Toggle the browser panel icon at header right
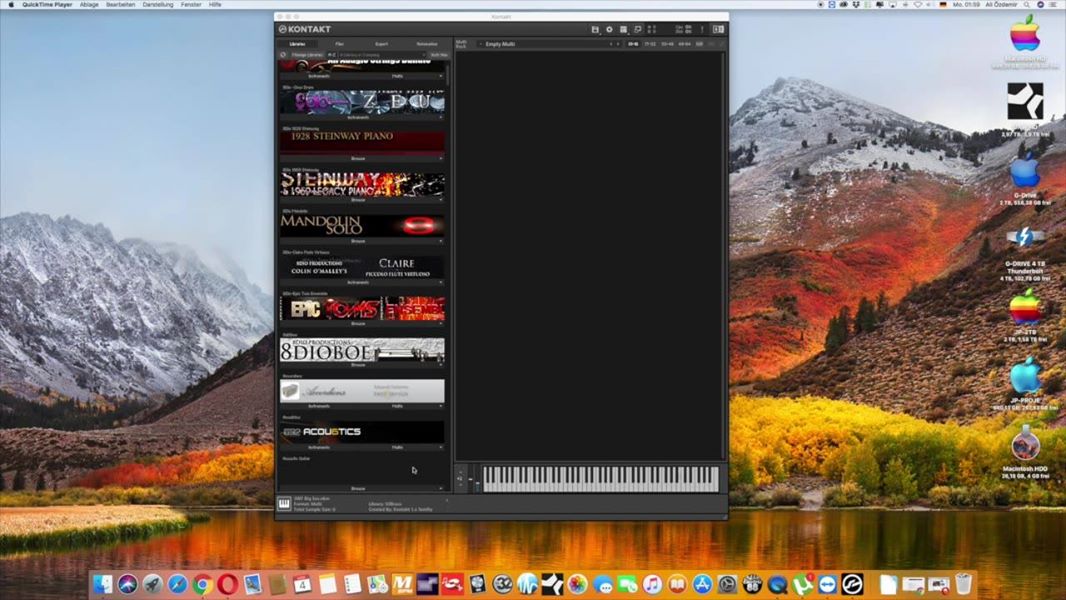Image resolution: width=1066 pixels, height=600 pixels. pos(718,29)
